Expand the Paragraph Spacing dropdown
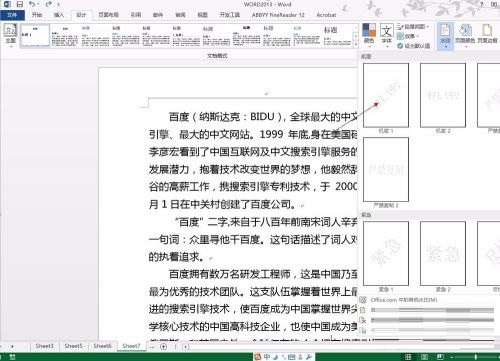 tap(413, 26)
